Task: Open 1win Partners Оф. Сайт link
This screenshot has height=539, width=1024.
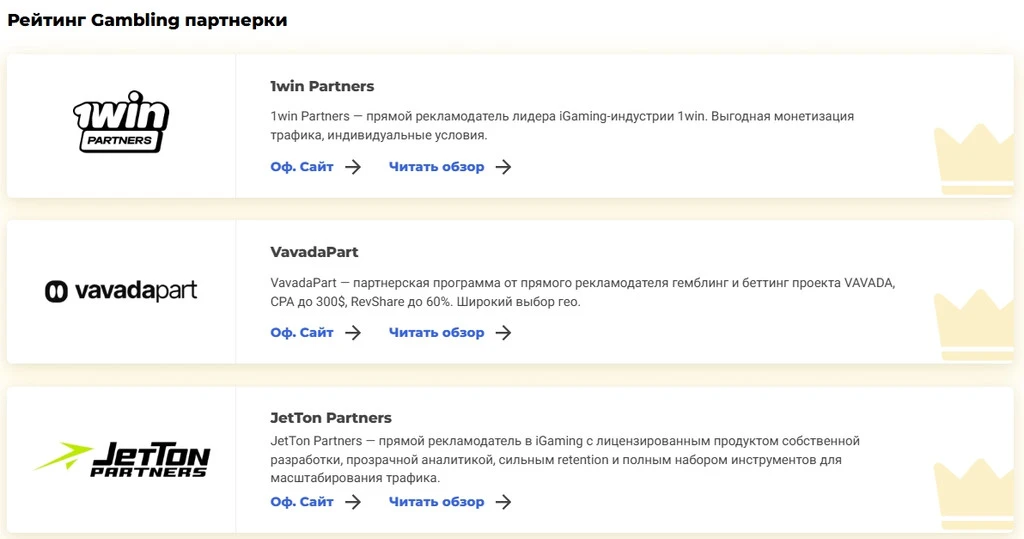Action: pyautogui.click(x=302, y=167)
